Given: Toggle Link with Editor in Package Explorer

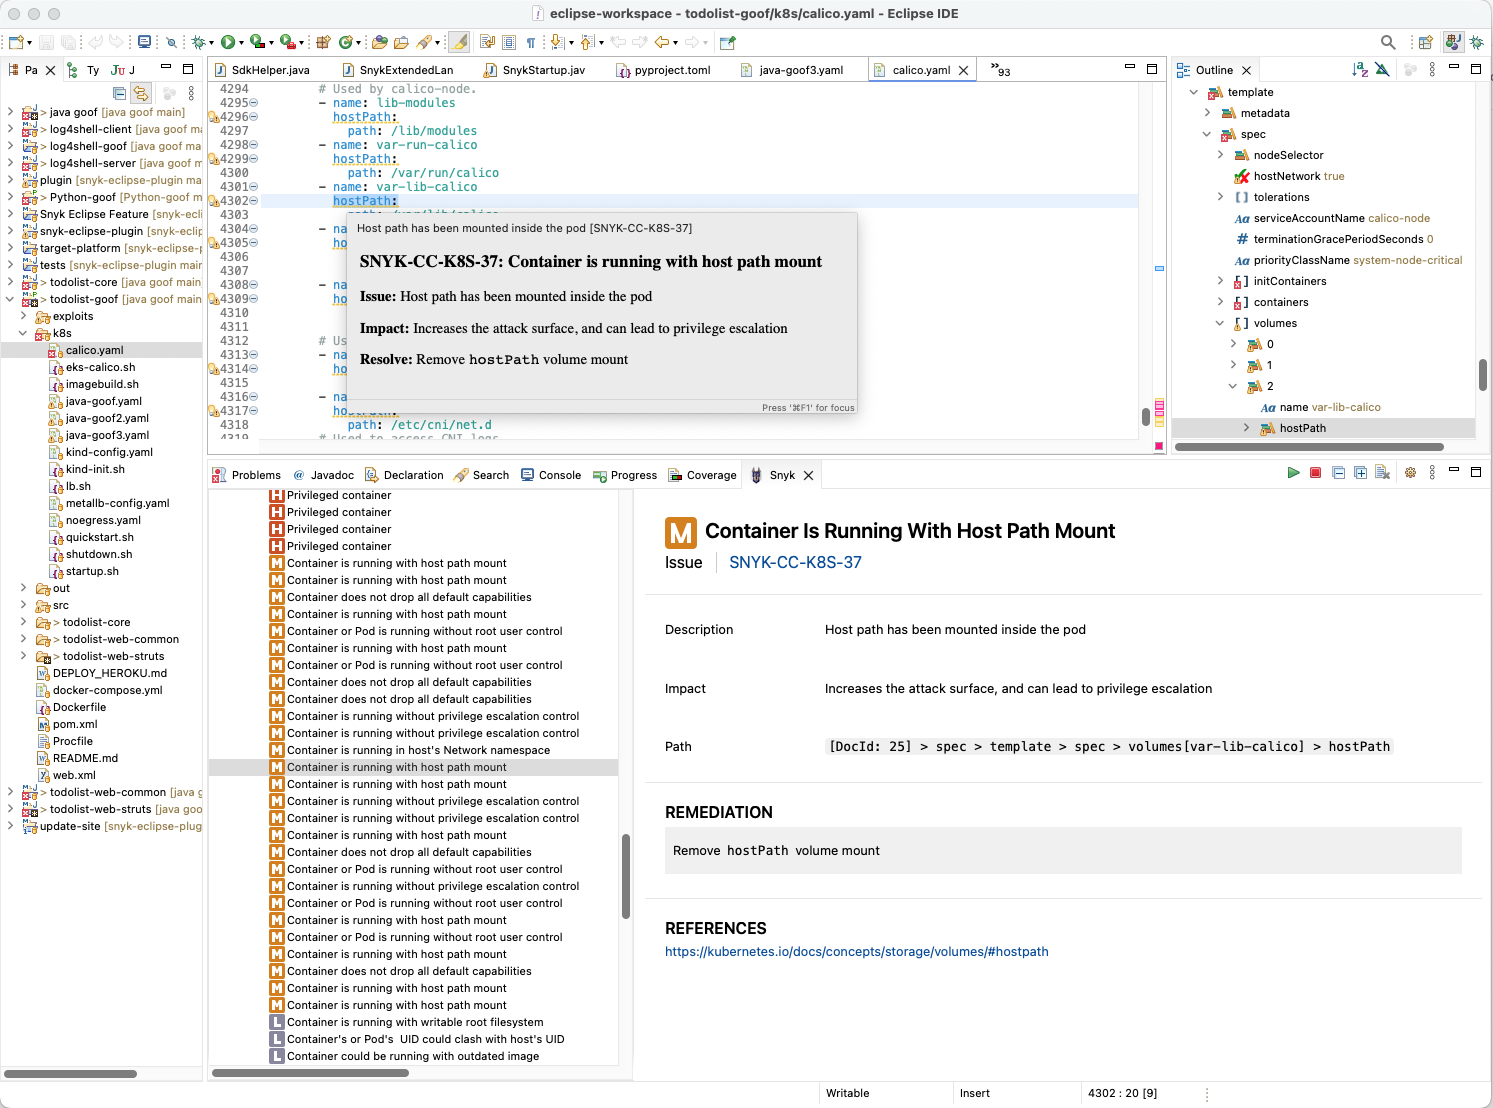Looking at the screenshot, I should pos(141,93).
